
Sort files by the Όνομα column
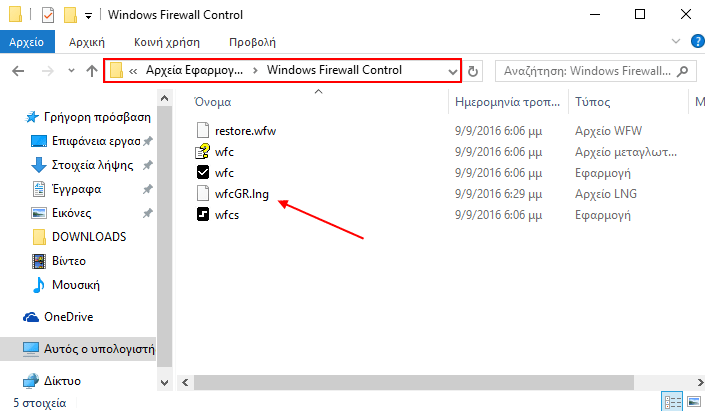[213, 102]
